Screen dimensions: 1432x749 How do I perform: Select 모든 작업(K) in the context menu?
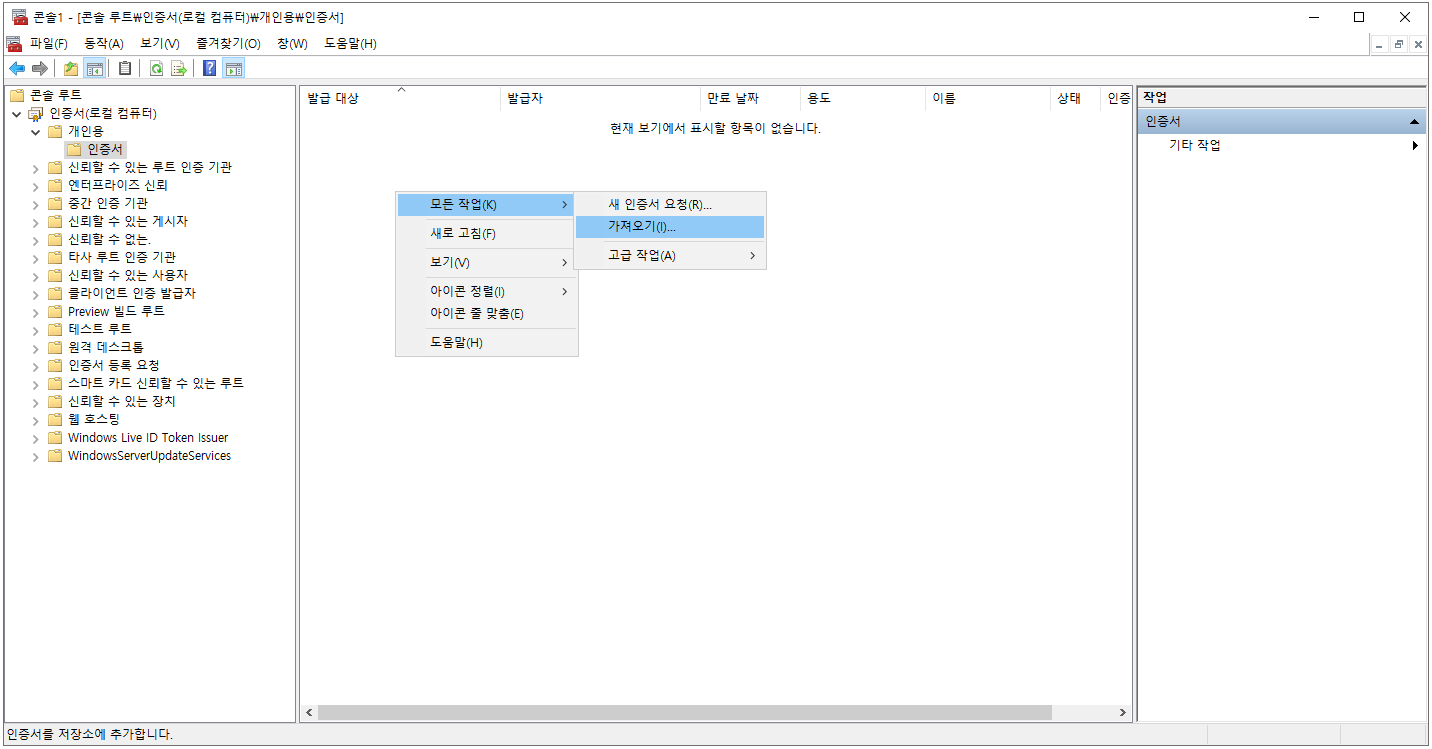486,204
